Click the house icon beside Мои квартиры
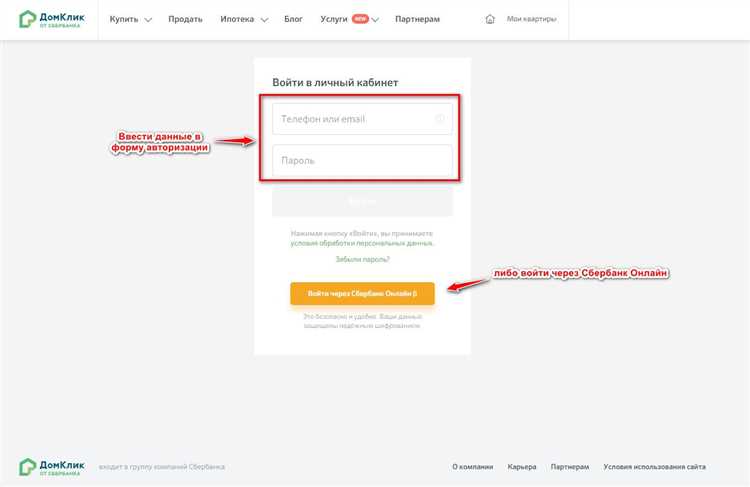This screenshot has height=487, width=750. coord(490,19)
